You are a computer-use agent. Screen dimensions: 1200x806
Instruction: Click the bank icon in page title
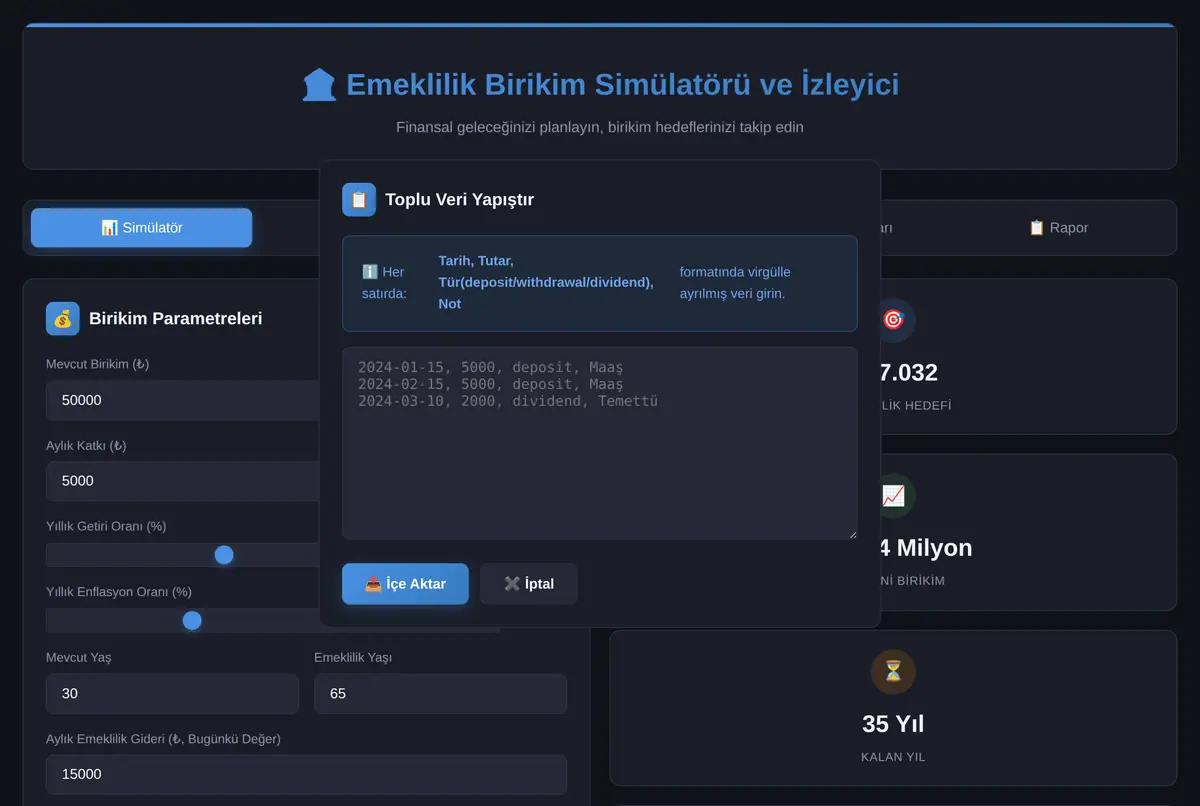tap(319, 85)
